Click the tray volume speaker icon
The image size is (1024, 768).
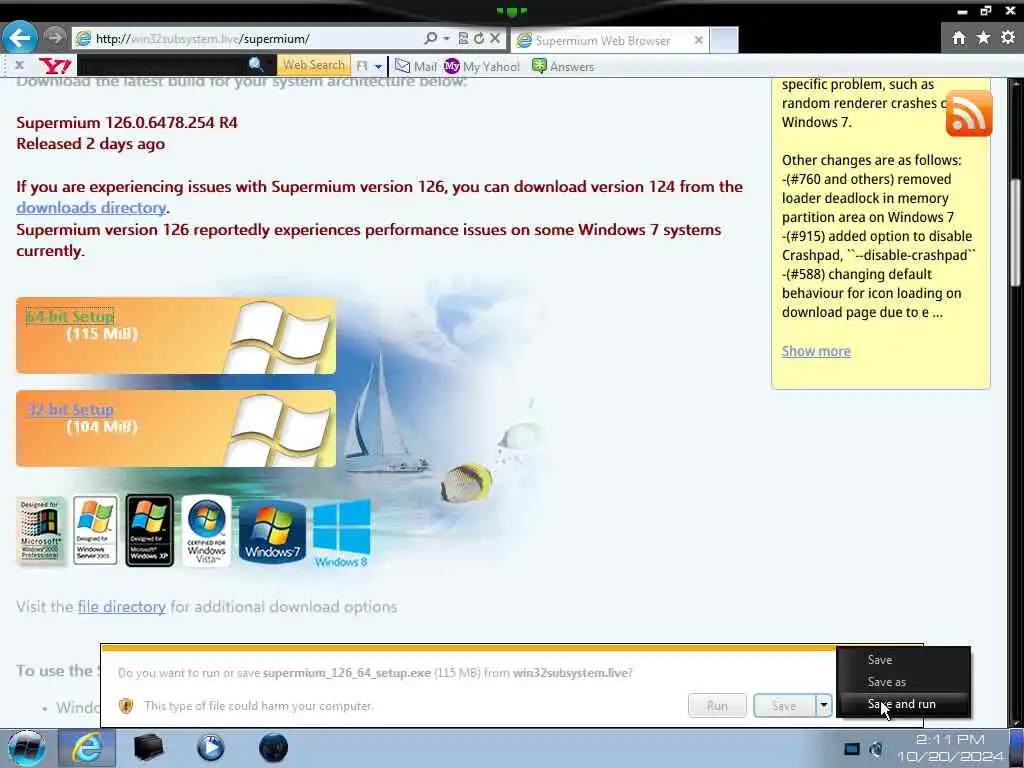[x=876, y=748]
